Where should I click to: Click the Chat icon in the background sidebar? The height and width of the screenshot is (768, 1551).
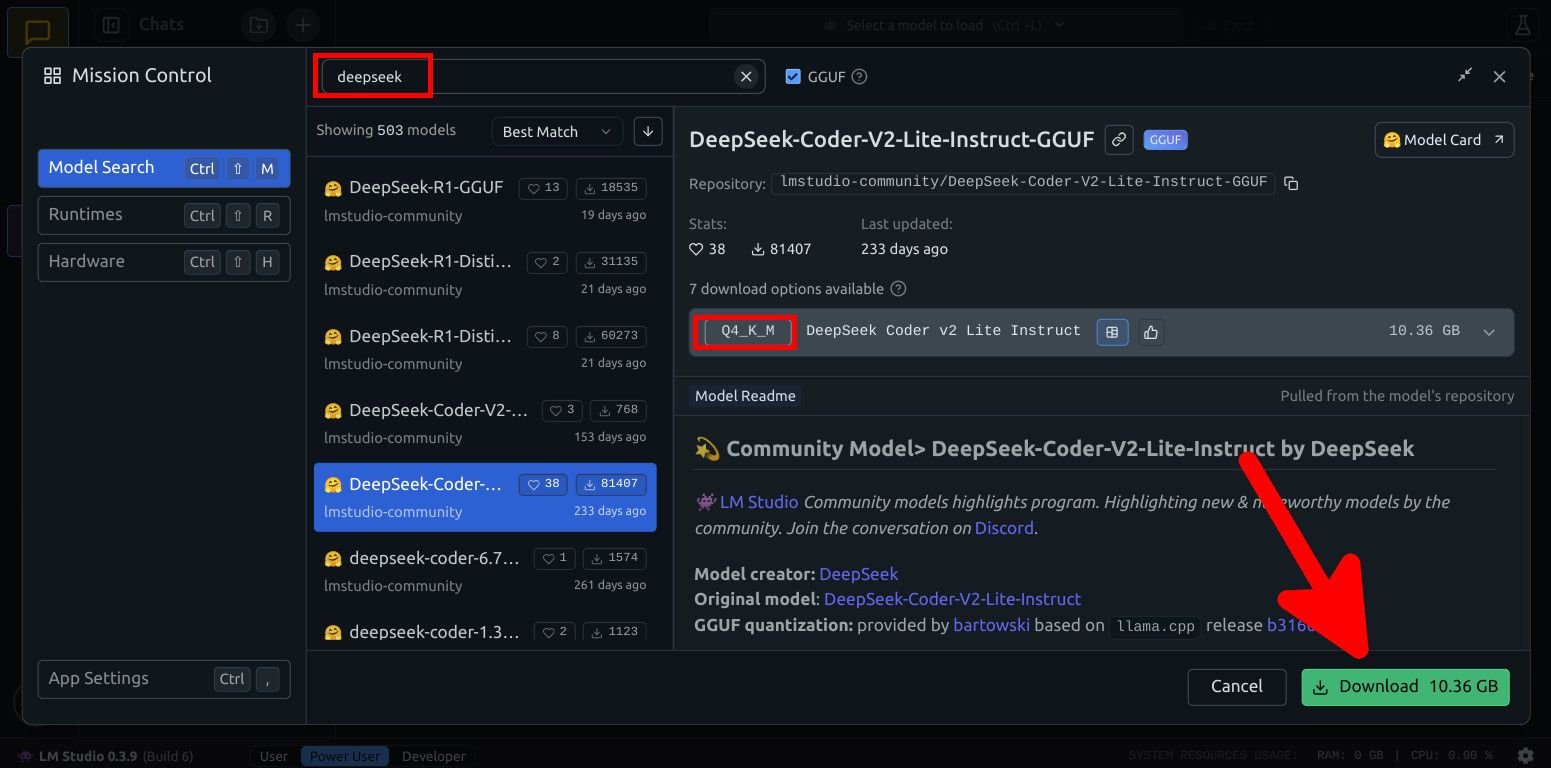pos(38,30)
